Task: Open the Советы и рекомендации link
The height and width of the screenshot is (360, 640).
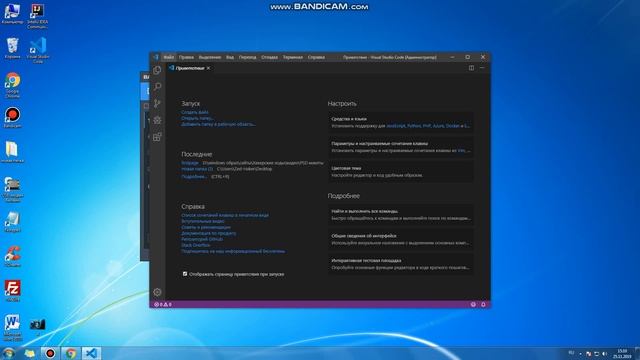Action: click(x=206, y=227)
